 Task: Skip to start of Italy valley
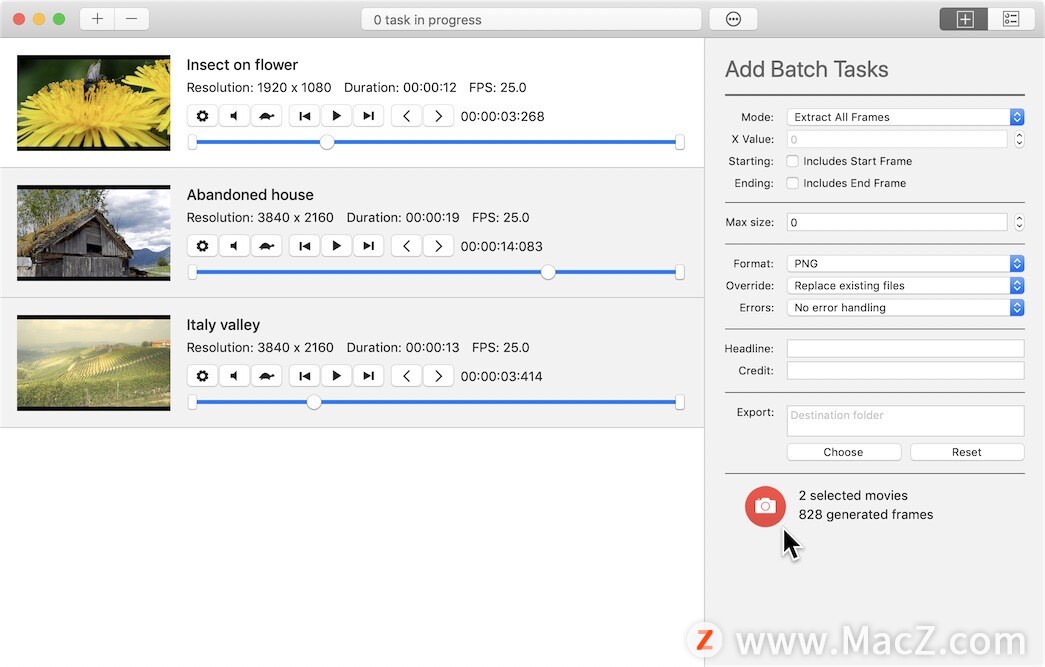(305, 376)
